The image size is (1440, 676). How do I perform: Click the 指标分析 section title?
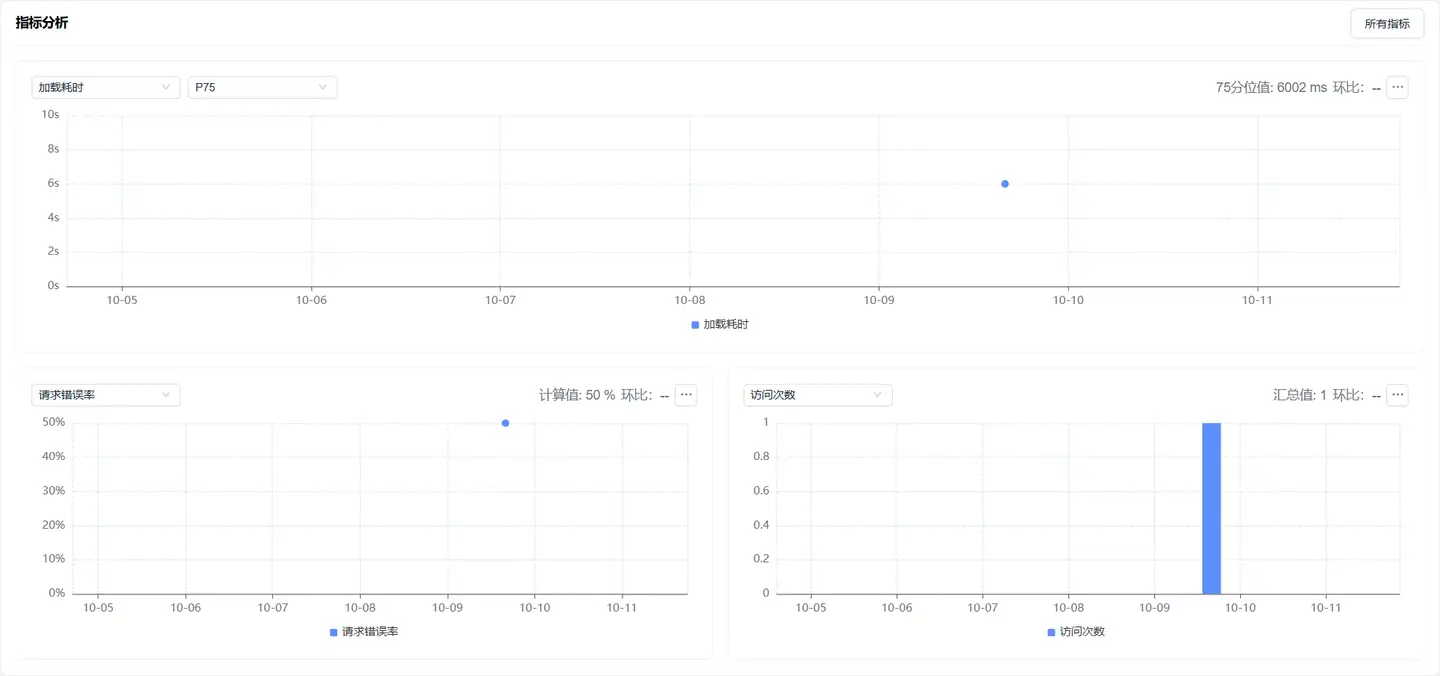click(x=42, y=23)
